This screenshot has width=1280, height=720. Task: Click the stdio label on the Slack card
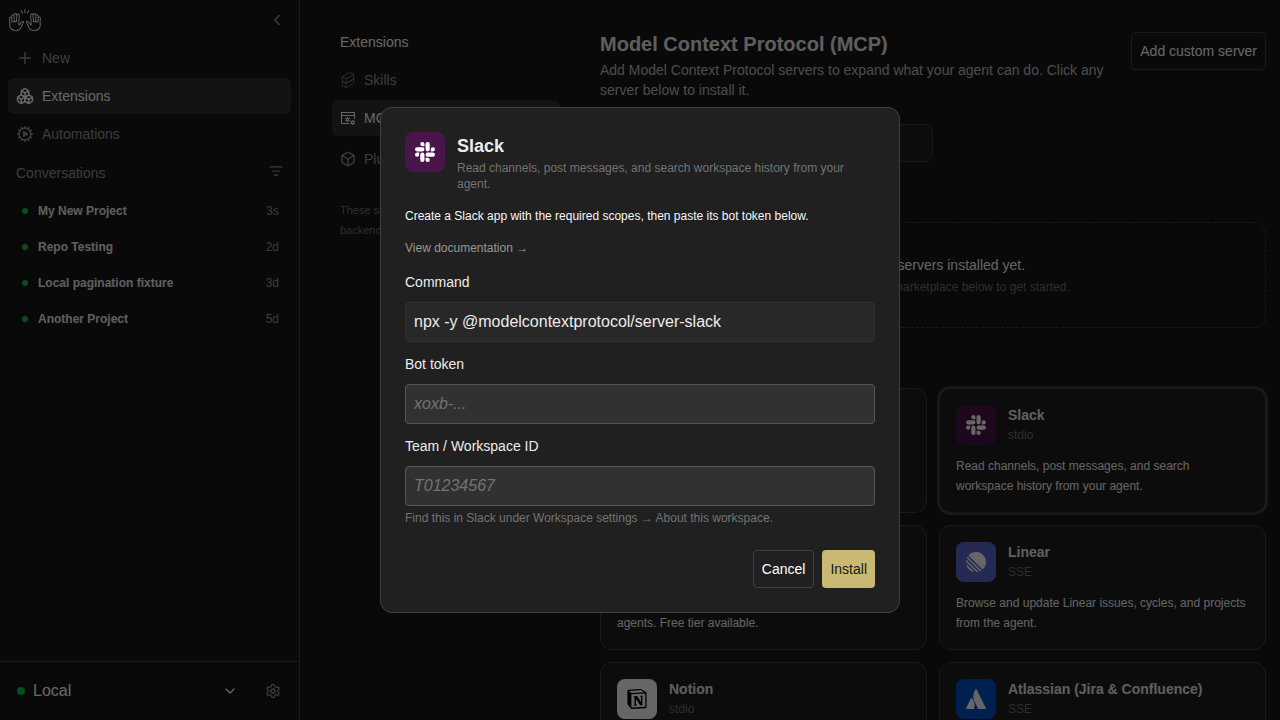[1021, 435]
